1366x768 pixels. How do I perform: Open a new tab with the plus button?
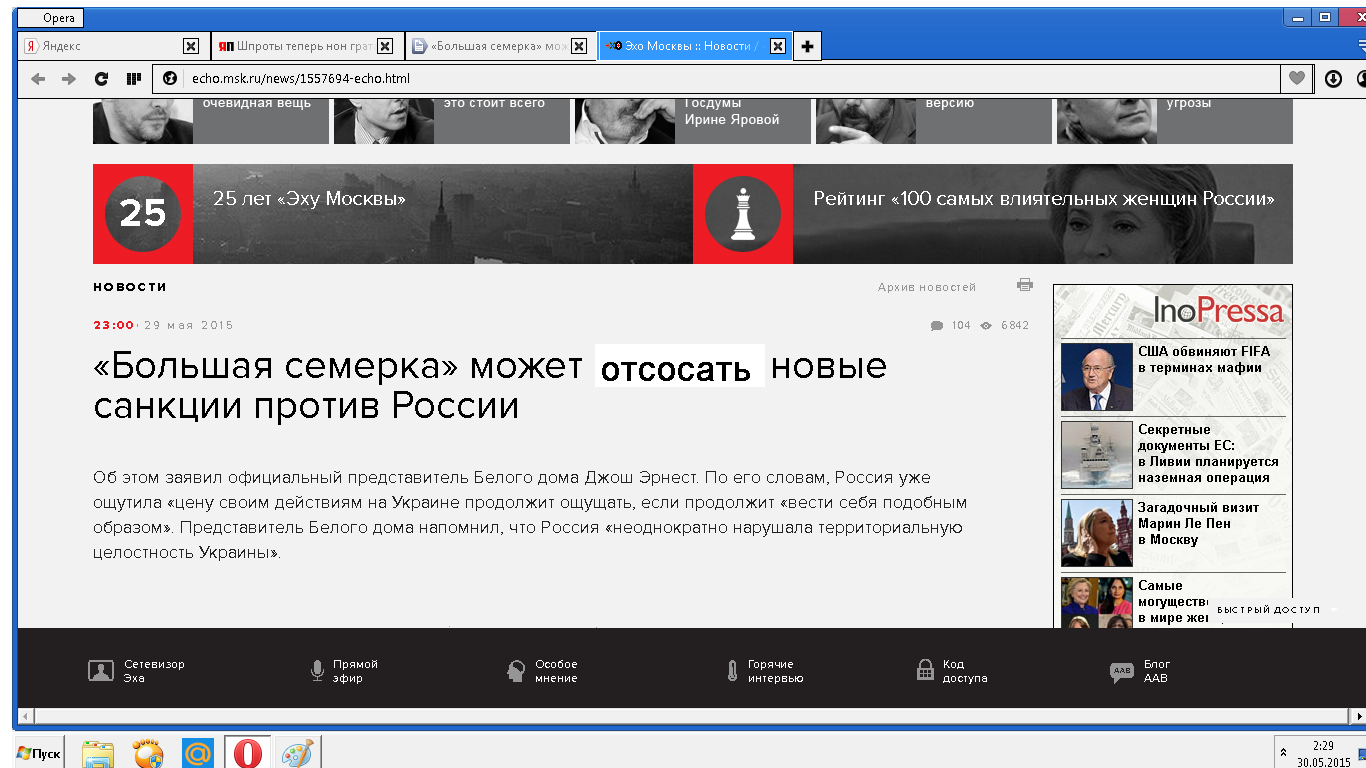[807, 46]
